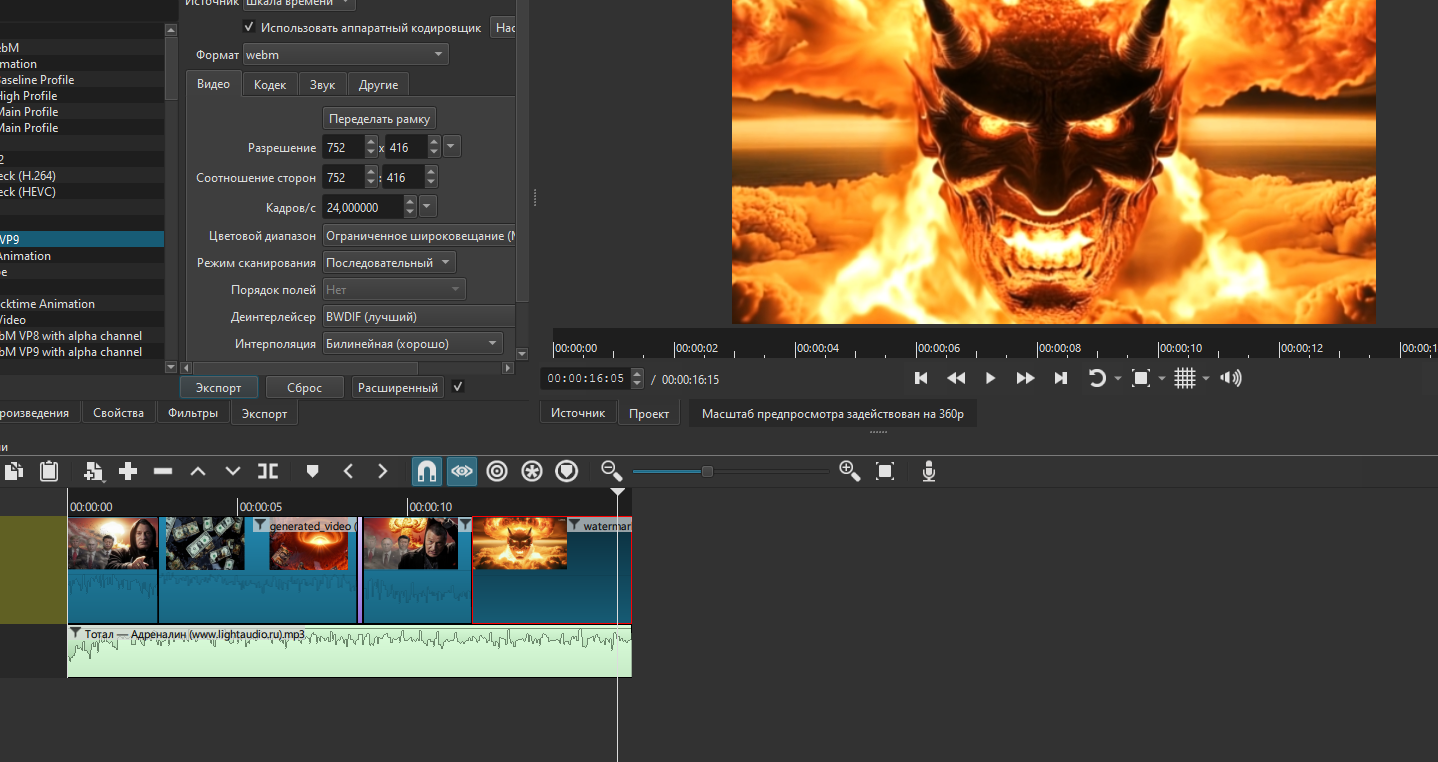Toggle ripple markers shield icon
This screenshot has width=1438, height=762.
[x=567, y=471]
